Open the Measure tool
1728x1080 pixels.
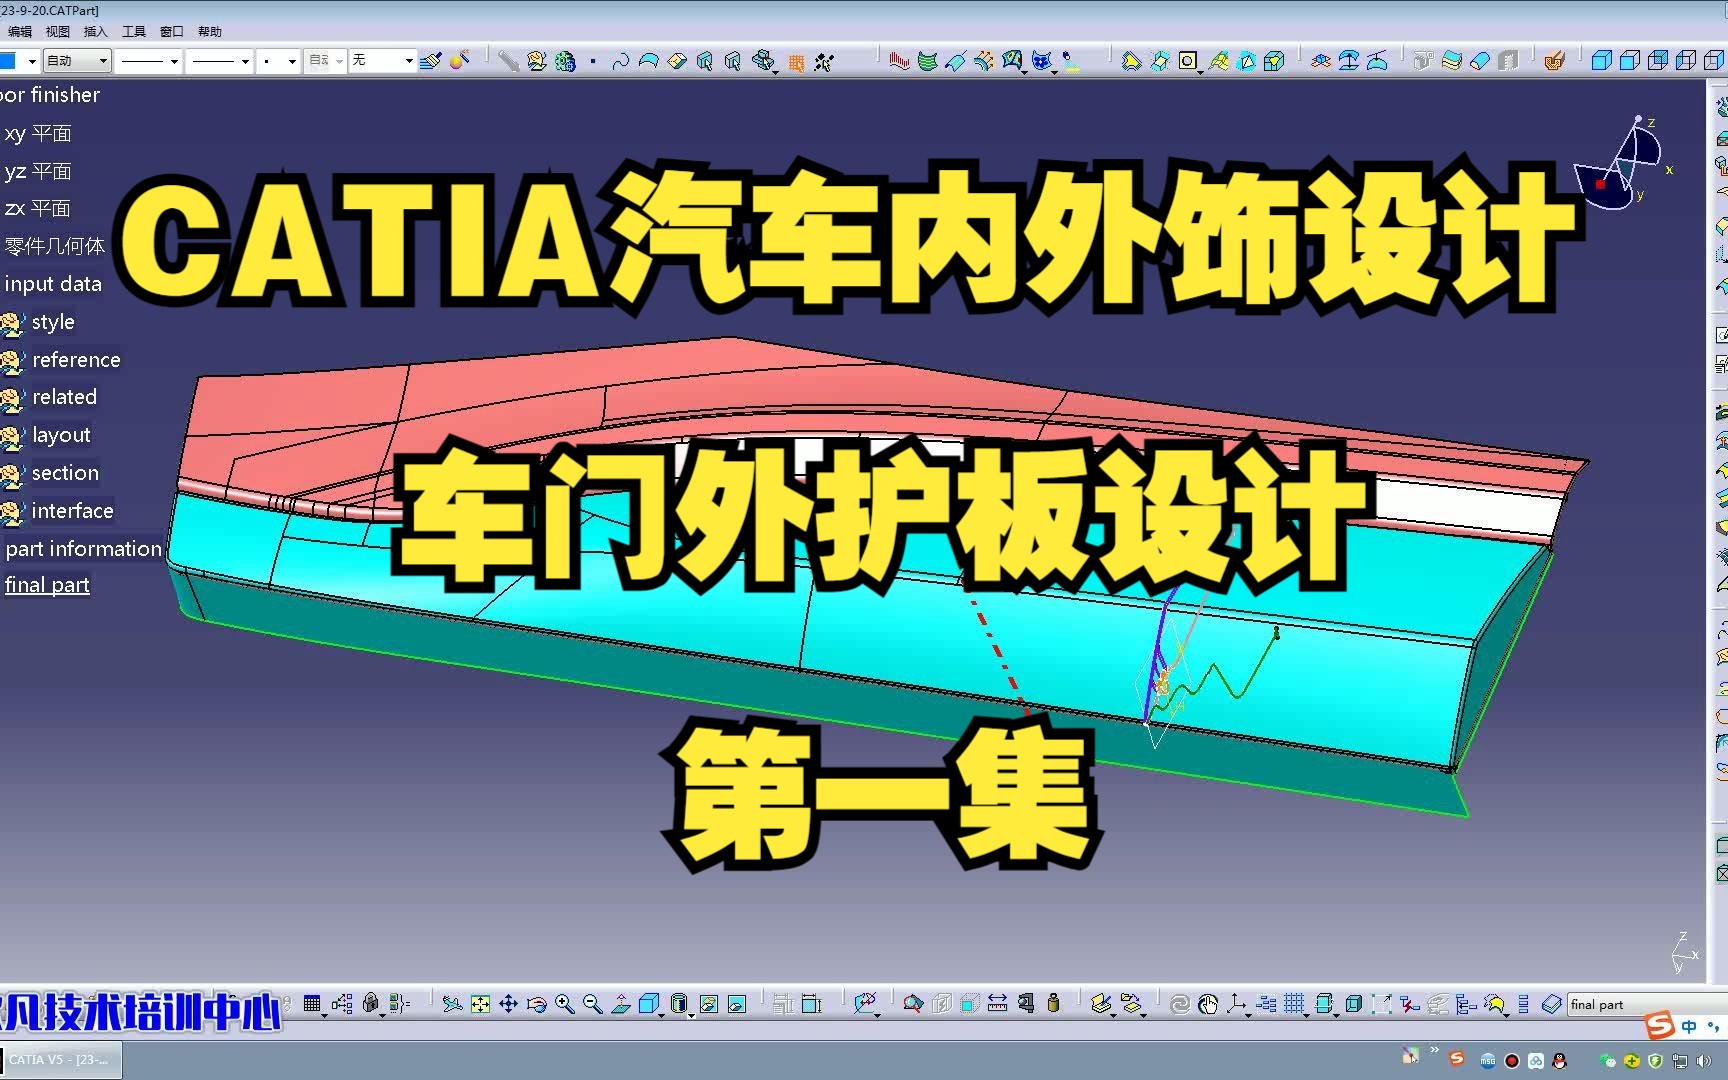click(x=997, y=1003)
